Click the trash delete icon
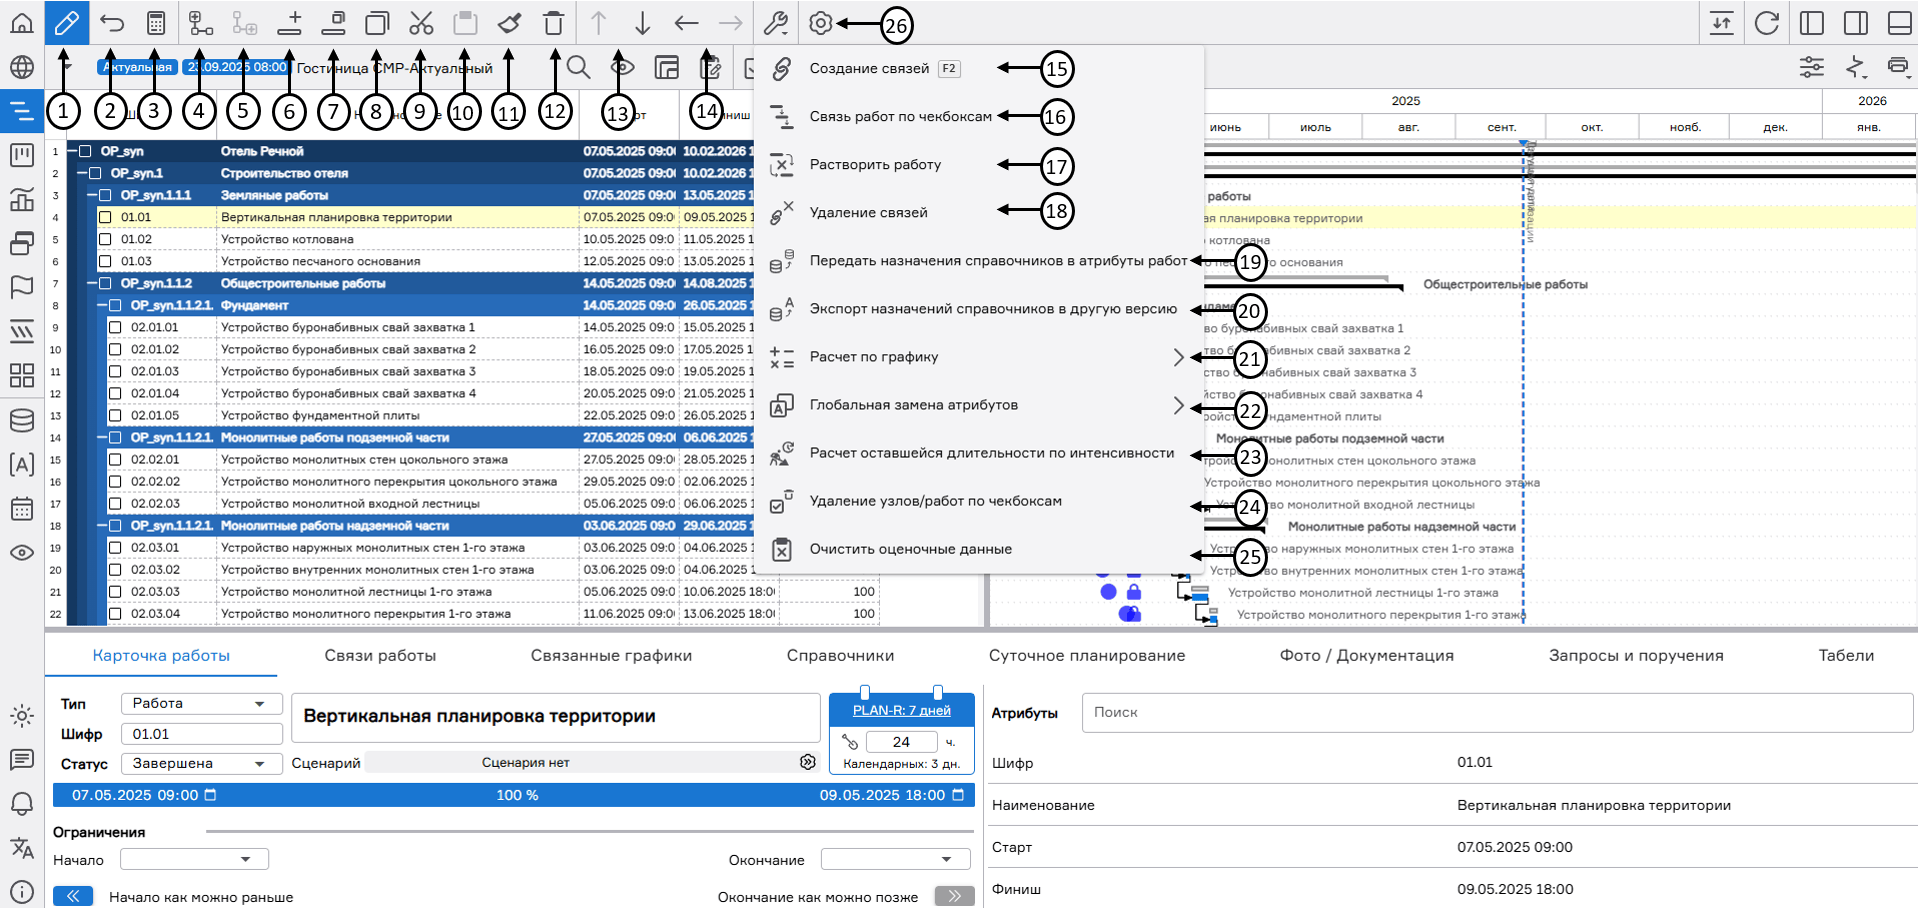Screen dimensions: 1918x908 553,23
